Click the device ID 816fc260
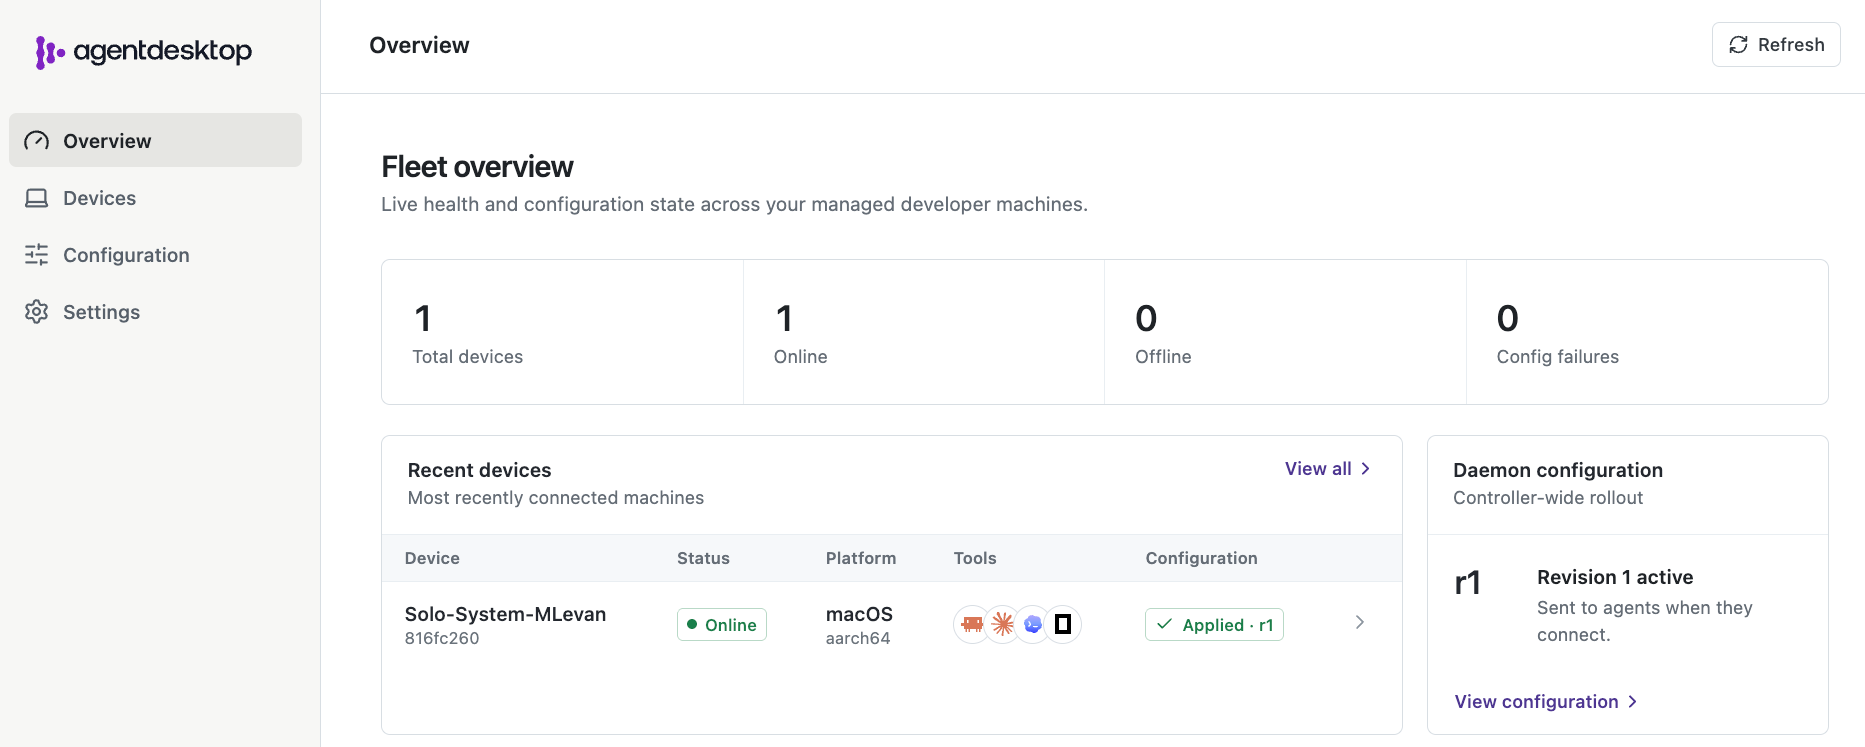The image size is (1865, 747). pos(442,638)
